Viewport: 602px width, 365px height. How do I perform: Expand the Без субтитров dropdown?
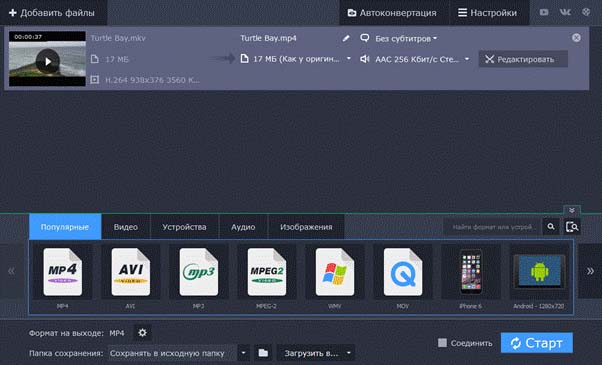[406, 38]
